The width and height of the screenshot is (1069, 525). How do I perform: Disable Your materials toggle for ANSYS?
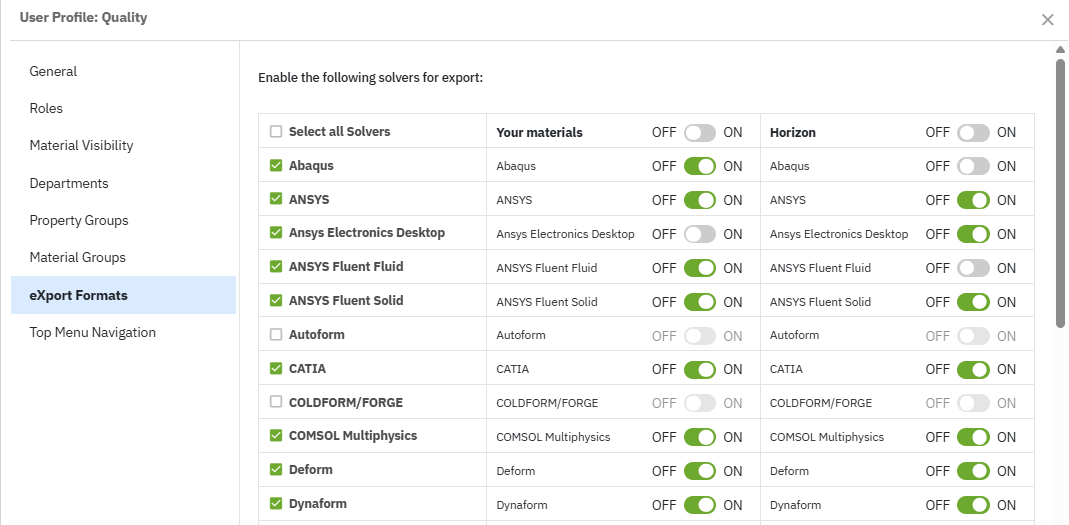[x=700, y=200]
